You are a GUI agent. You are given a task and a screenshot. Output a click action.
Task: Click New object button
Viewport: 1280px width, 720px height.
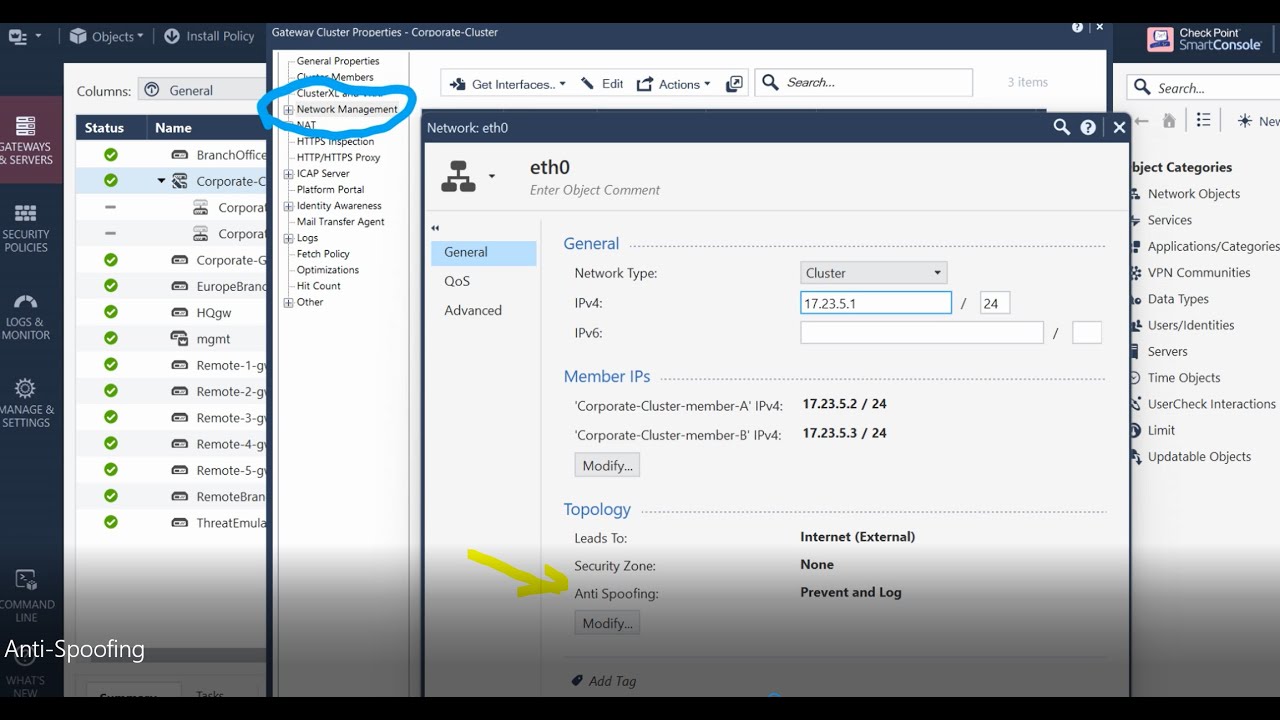pyautogui.click(x=1258, y=120)
